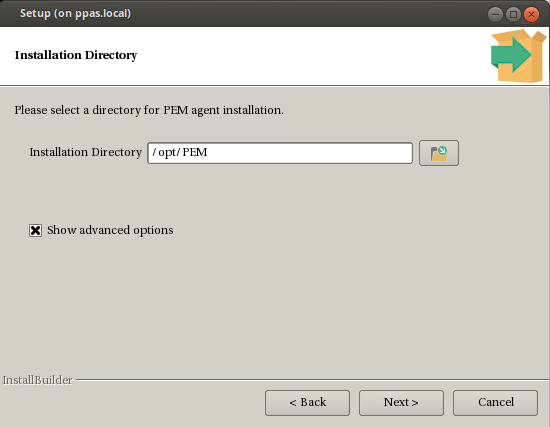Viewport: 550px width, 427px height.
Task: Focus the Installation Directory path field
Action: tap(280, 153)
